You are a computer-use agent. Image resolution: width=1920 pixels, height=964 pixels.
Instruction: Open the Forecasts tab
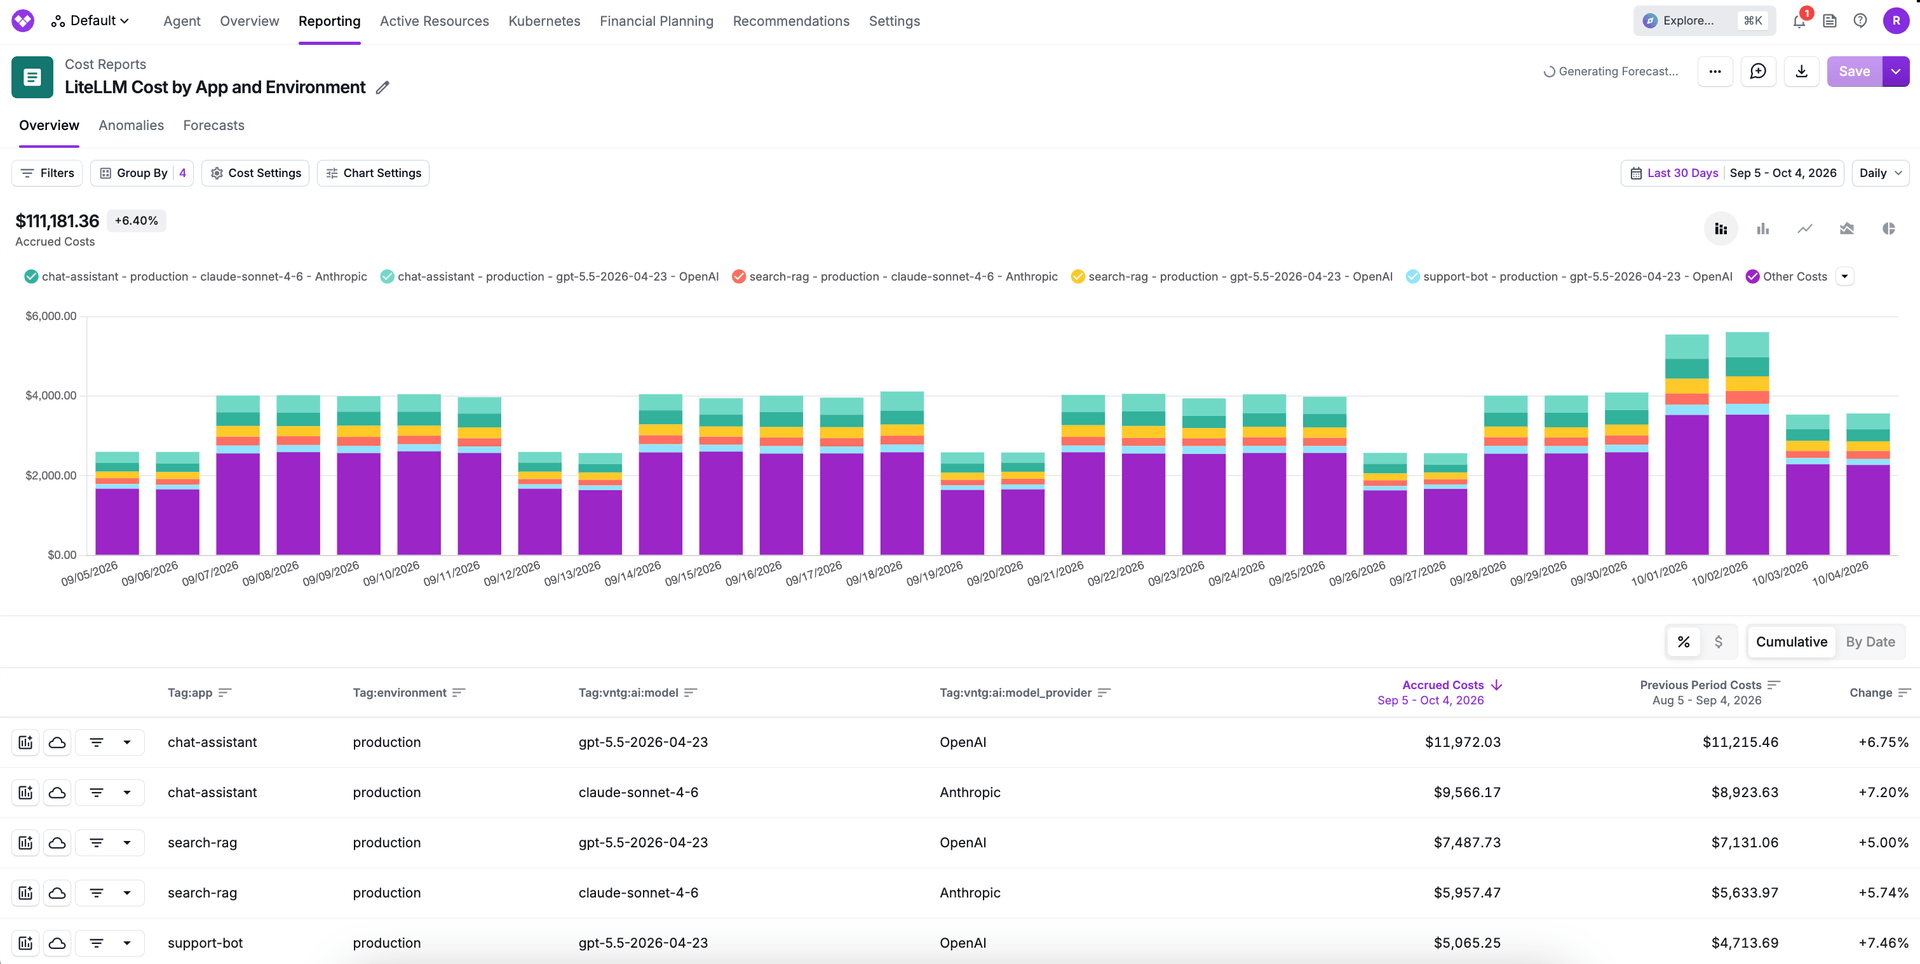point(214,126)
